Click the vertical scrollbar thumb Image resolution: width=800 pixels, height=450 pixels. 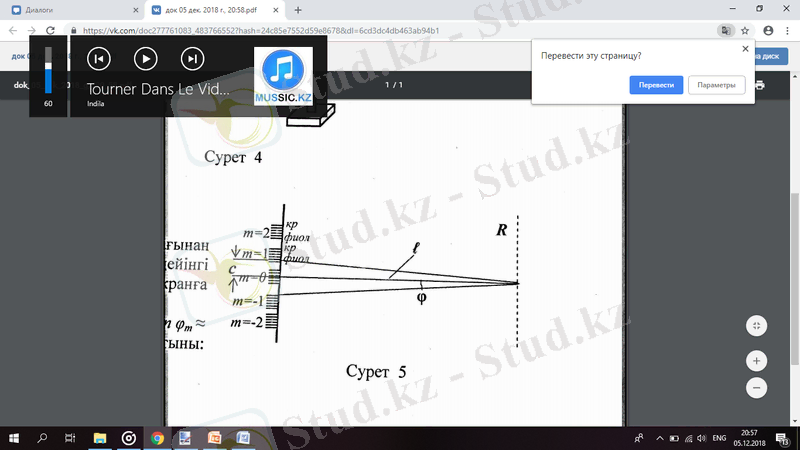pyautogui.click(x=795, y=279)
